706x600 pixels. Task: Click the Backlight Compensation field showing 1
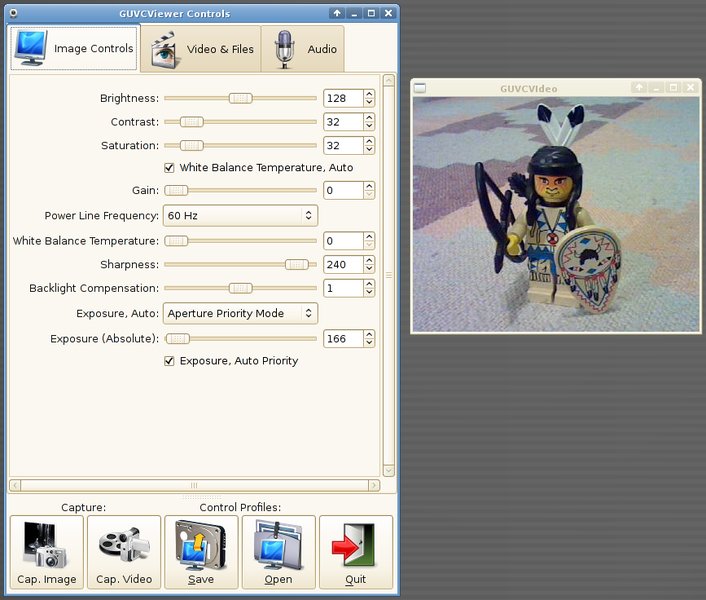click(x=344, y=288)
